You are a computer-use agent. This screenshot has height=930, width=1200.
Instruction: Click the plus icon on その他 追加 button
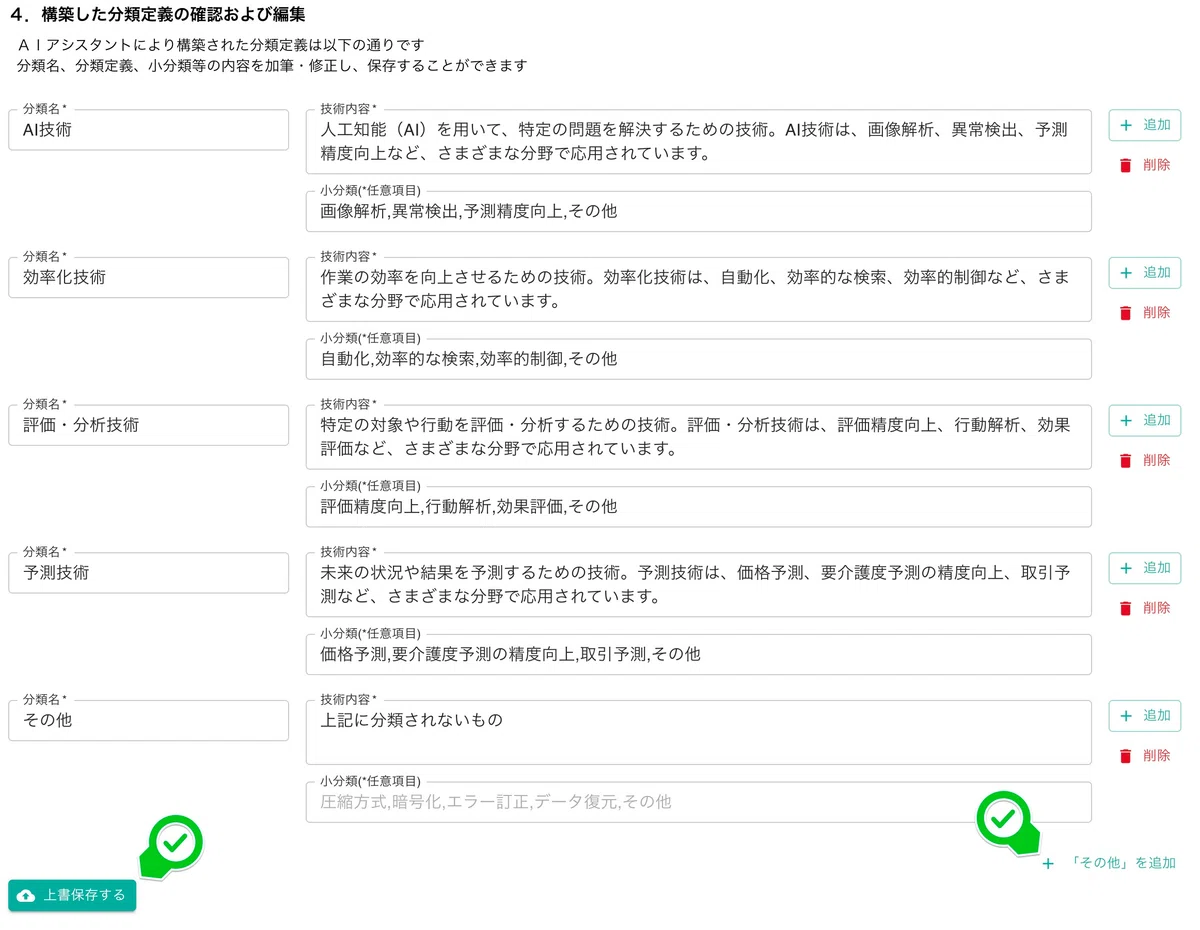pyautogui.click(x=1126, y=716)
